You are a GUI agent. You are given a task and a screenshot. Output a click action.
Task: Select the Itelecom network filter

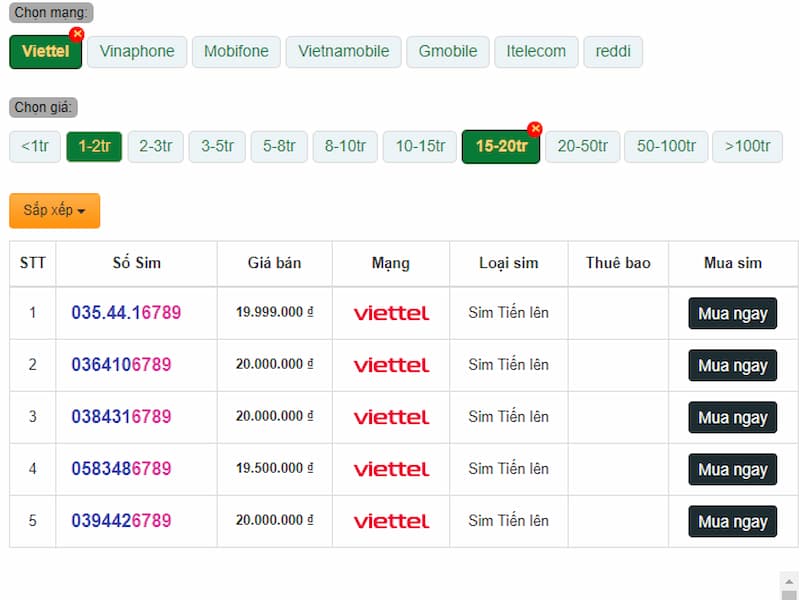[536, 52]
